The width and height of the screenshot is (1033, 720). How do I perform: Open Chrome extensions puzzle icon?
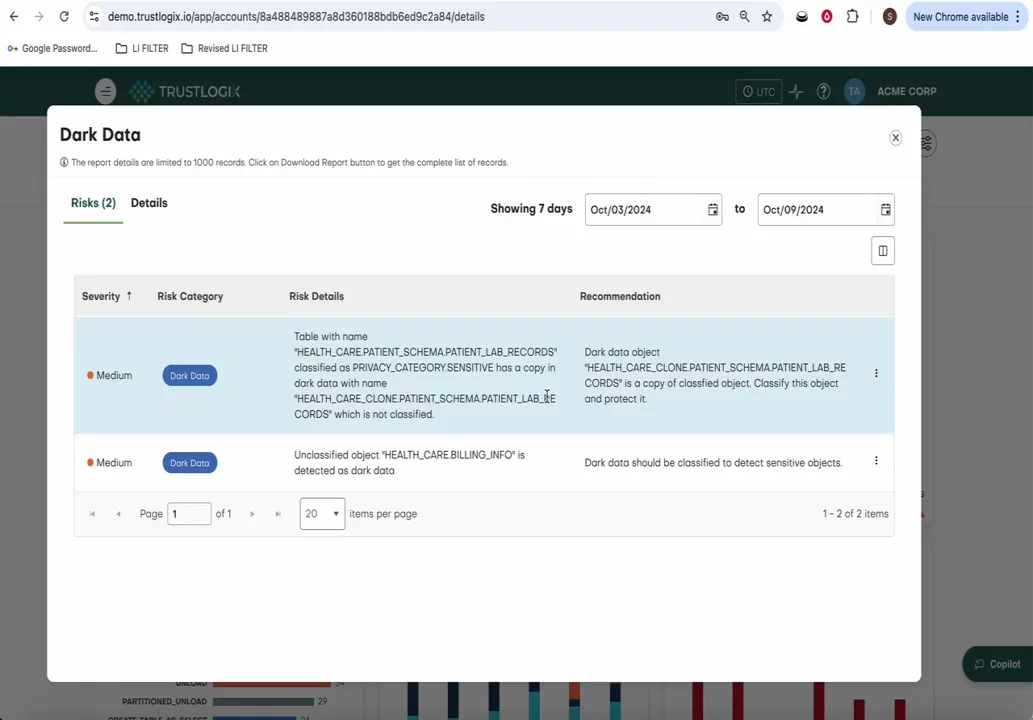point(852,17)
